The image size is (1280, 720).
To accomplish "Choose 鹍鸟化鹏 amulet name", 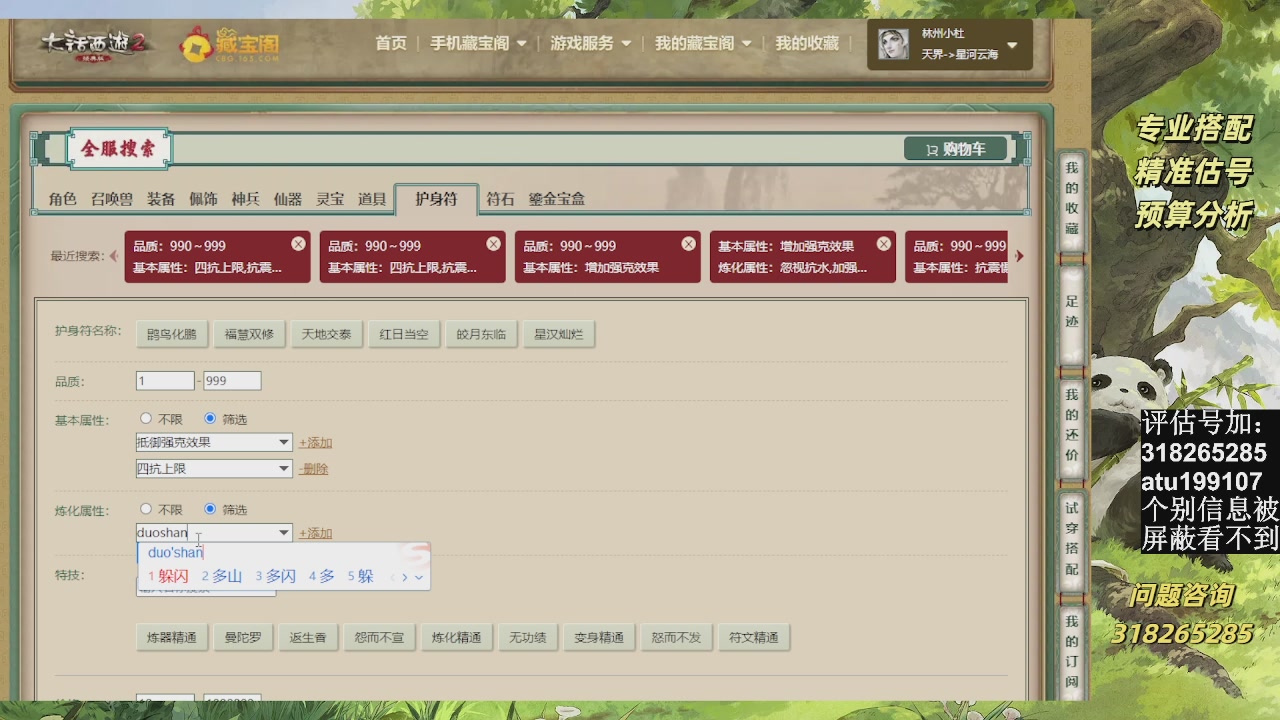I will (171, 334).
